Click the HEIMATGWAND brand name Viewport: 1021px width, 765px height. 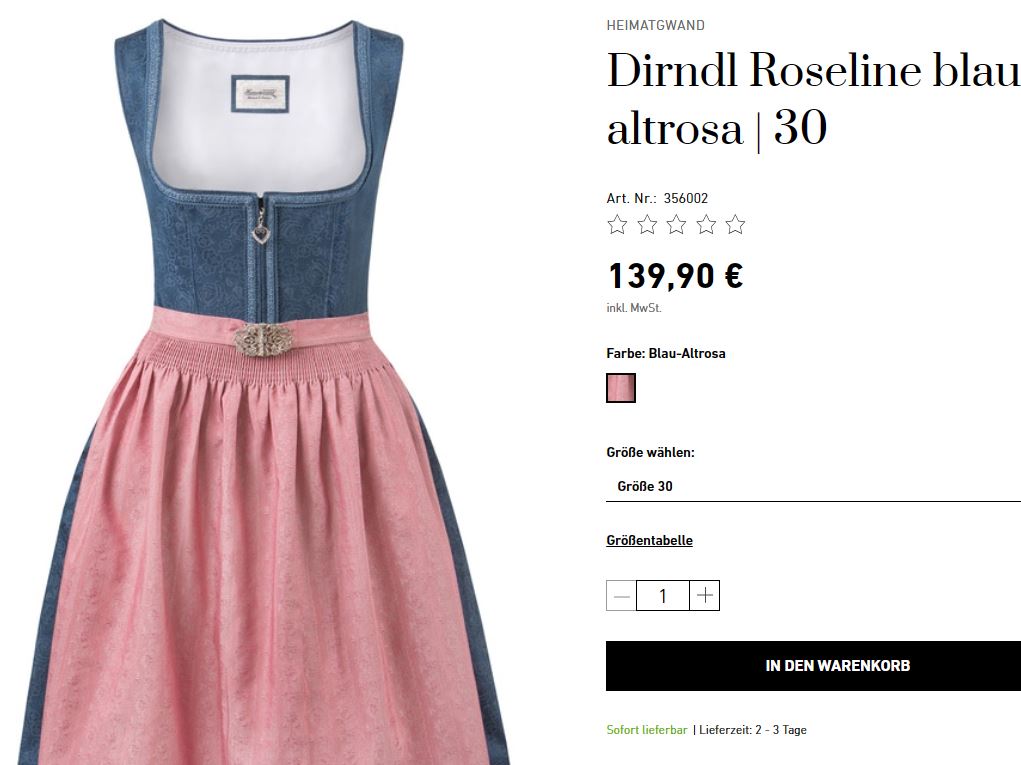656,25
